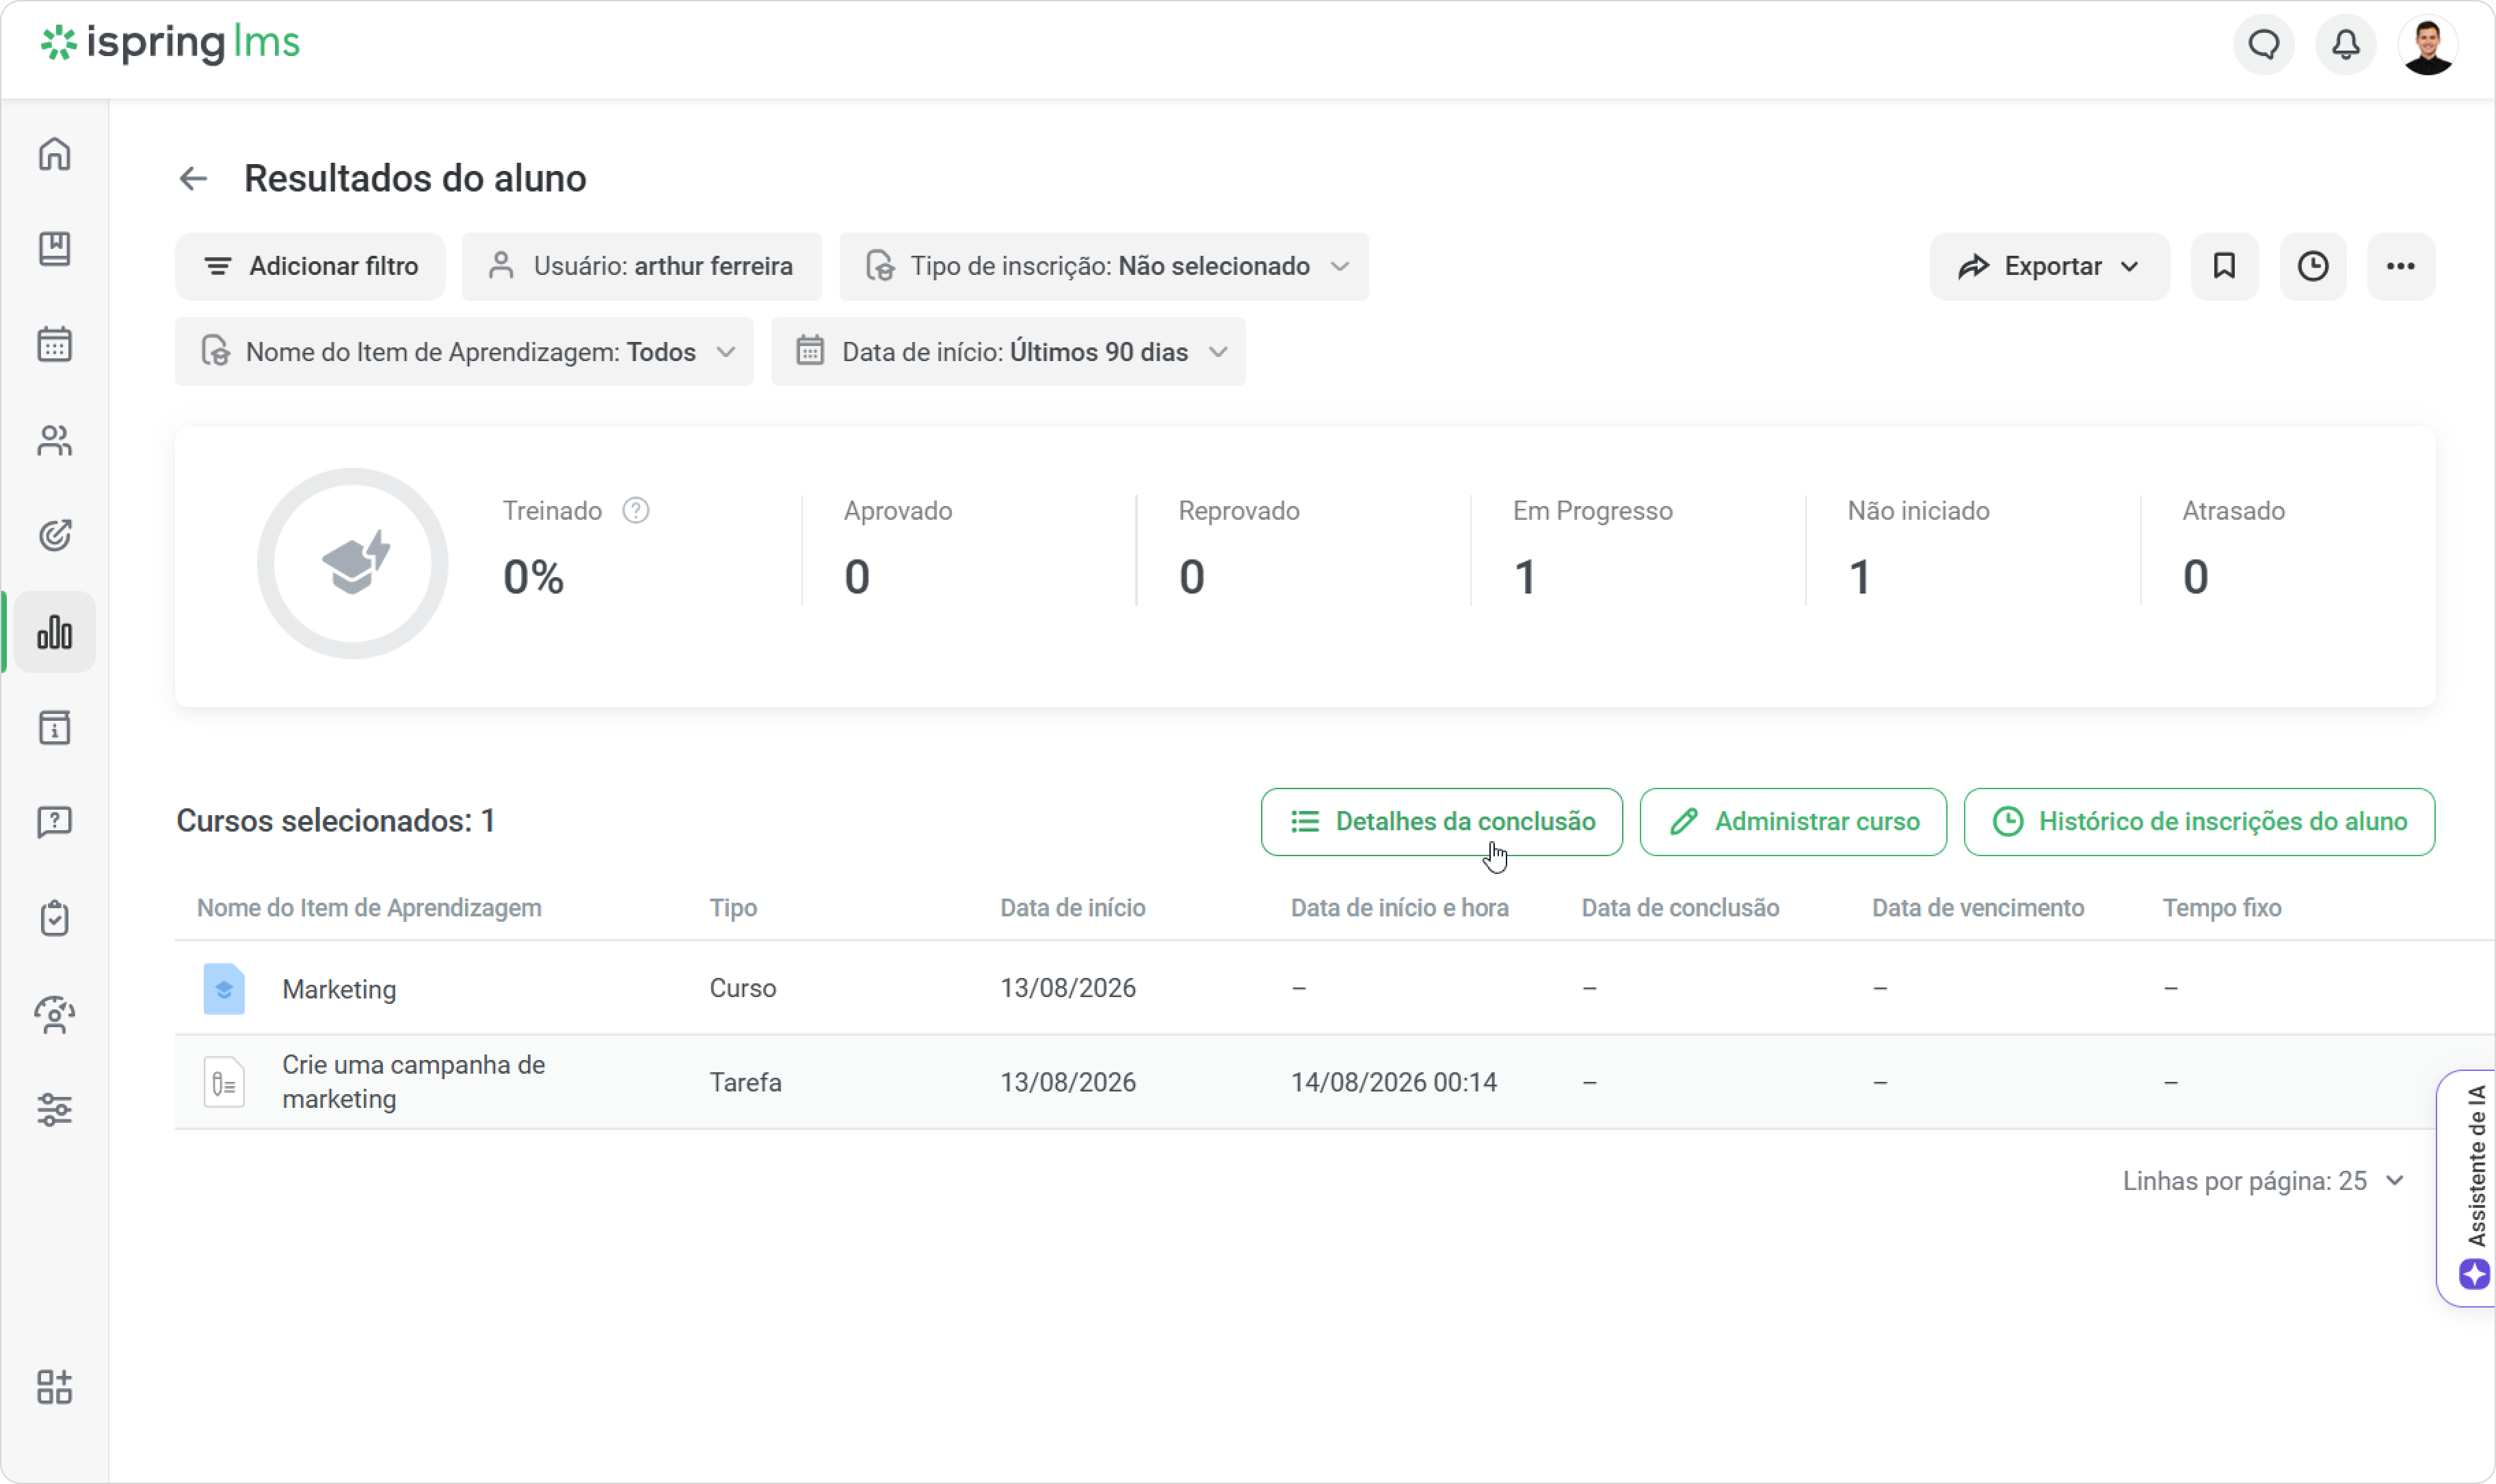Image resolution: width=2496 pixels, height=1484 pixels.
Task: Open the calendar icon in sidebar
Action: click(x=54, y=345)
